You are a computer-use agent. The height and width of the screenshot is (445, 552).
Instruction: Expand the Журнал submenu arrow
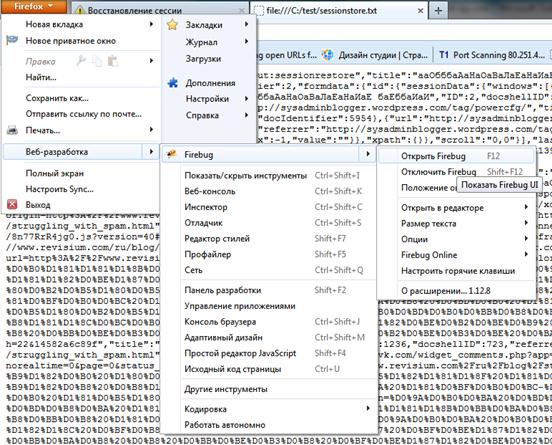click(246, 42)
